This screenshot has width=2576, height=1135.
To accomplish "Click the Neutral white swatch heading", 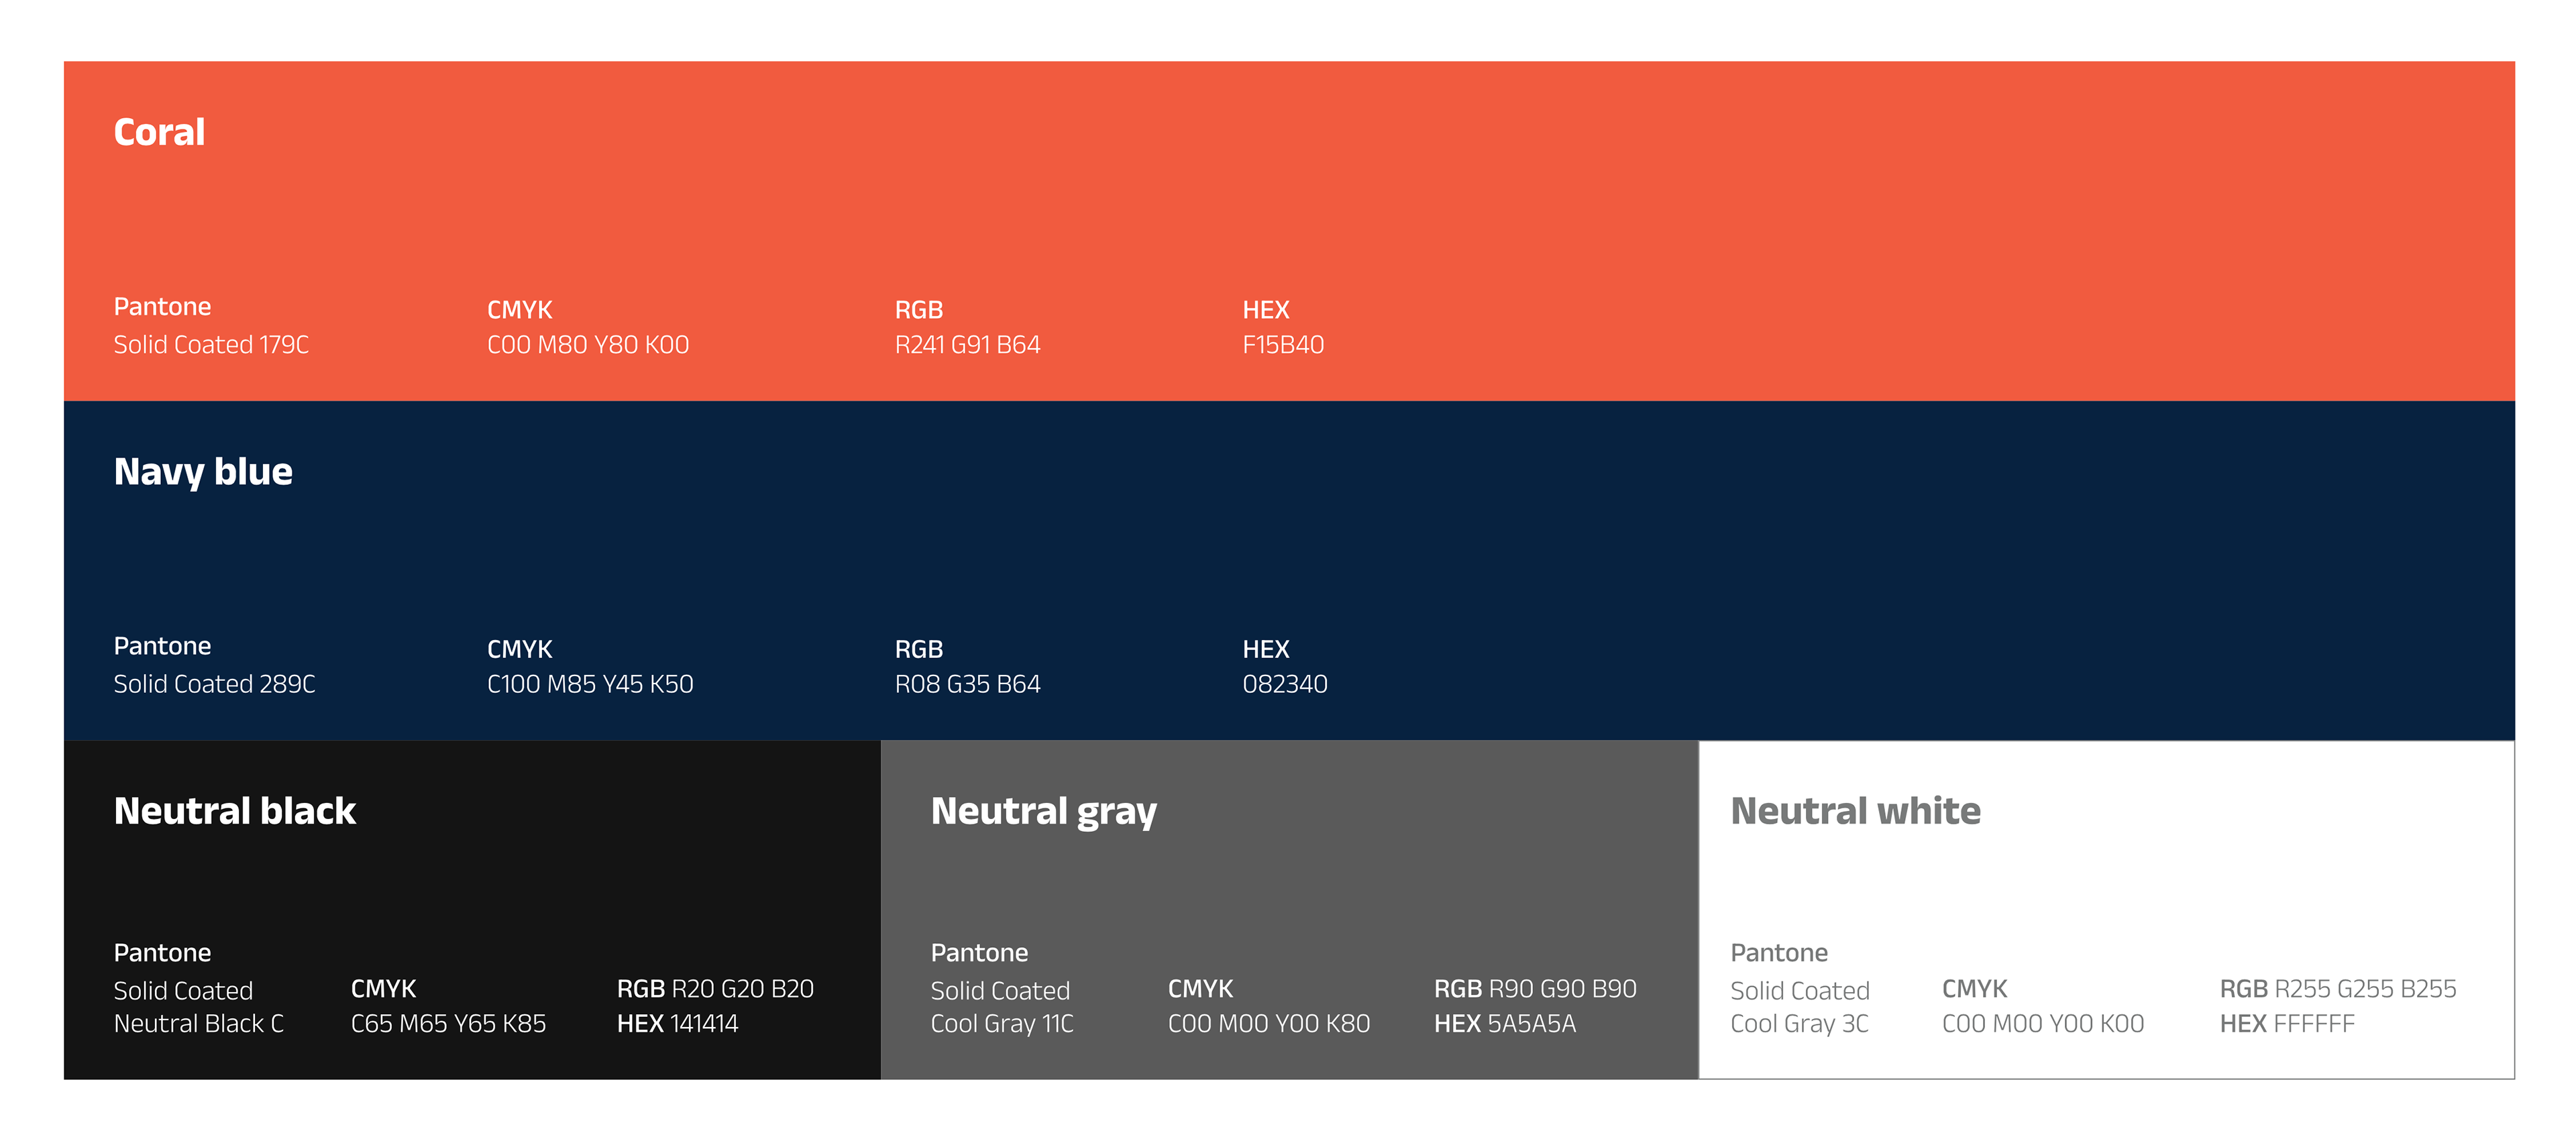I will tap(1855, 810).
